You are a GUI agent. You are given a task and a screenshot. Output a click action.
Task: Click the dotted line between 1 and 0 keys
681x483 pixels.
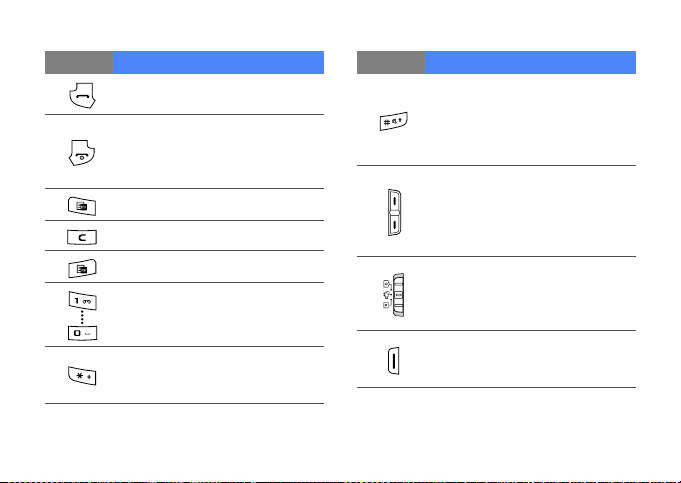79,314
